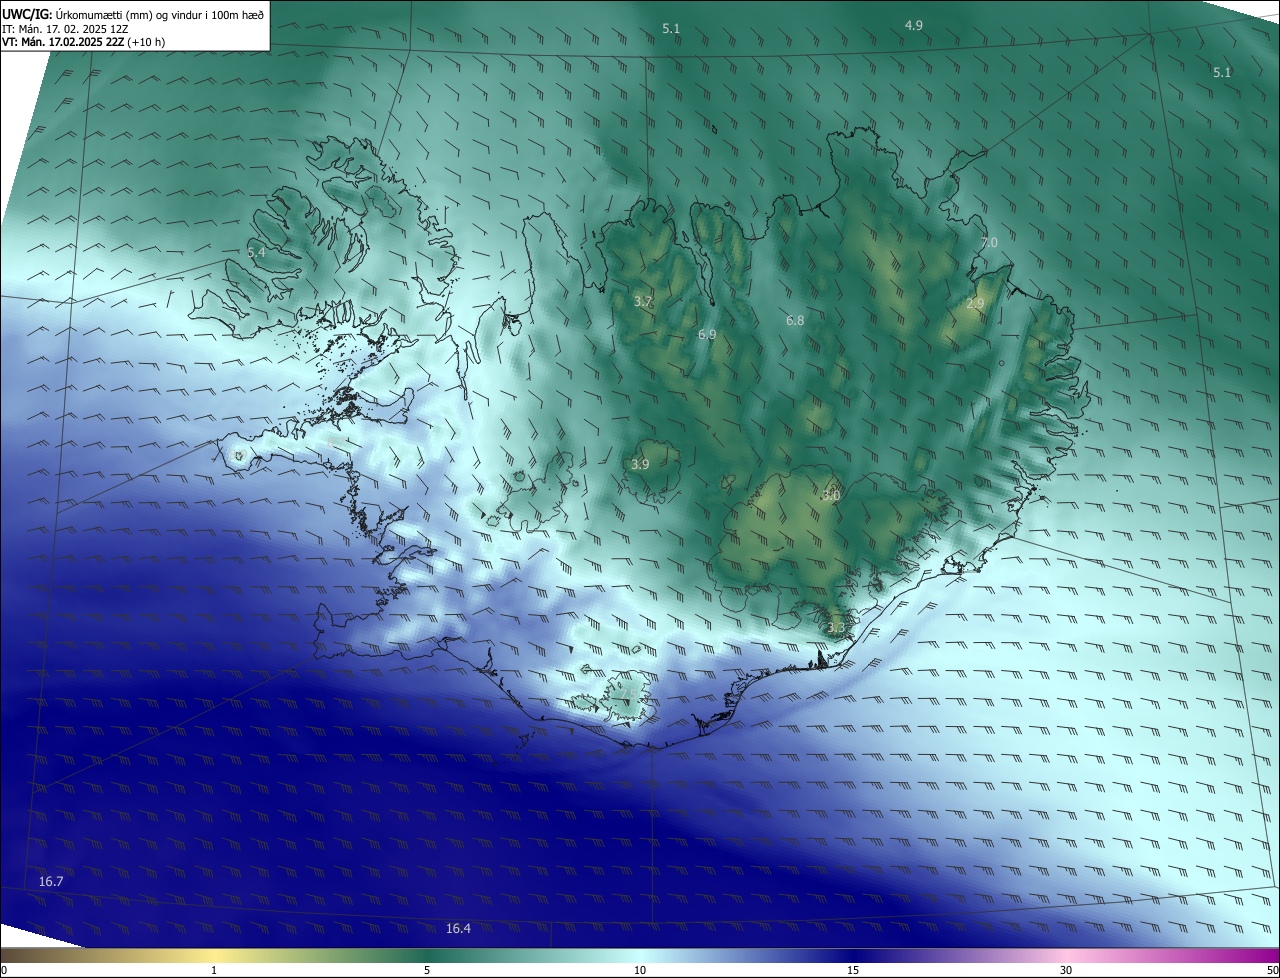Image resolution: width=1280 pixels, height=978 pixels.
Task: Click the 'VT: Mán. 17.02.2025 22Z (+10 h)' line
Action: point(83,42)
